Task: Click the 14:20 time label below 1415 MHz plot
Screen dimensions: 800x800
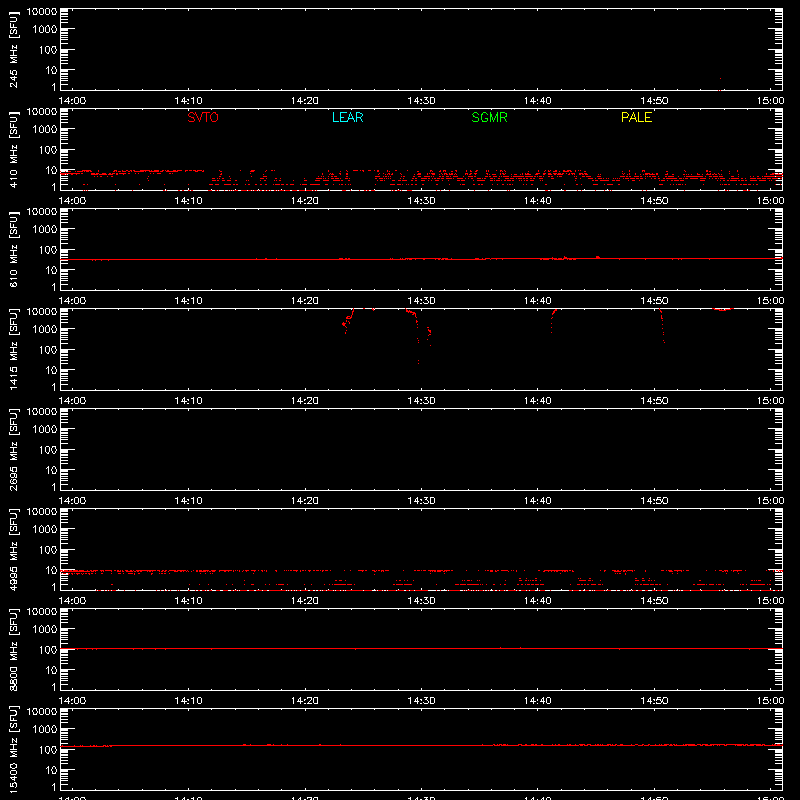Action: click(305, 401)
